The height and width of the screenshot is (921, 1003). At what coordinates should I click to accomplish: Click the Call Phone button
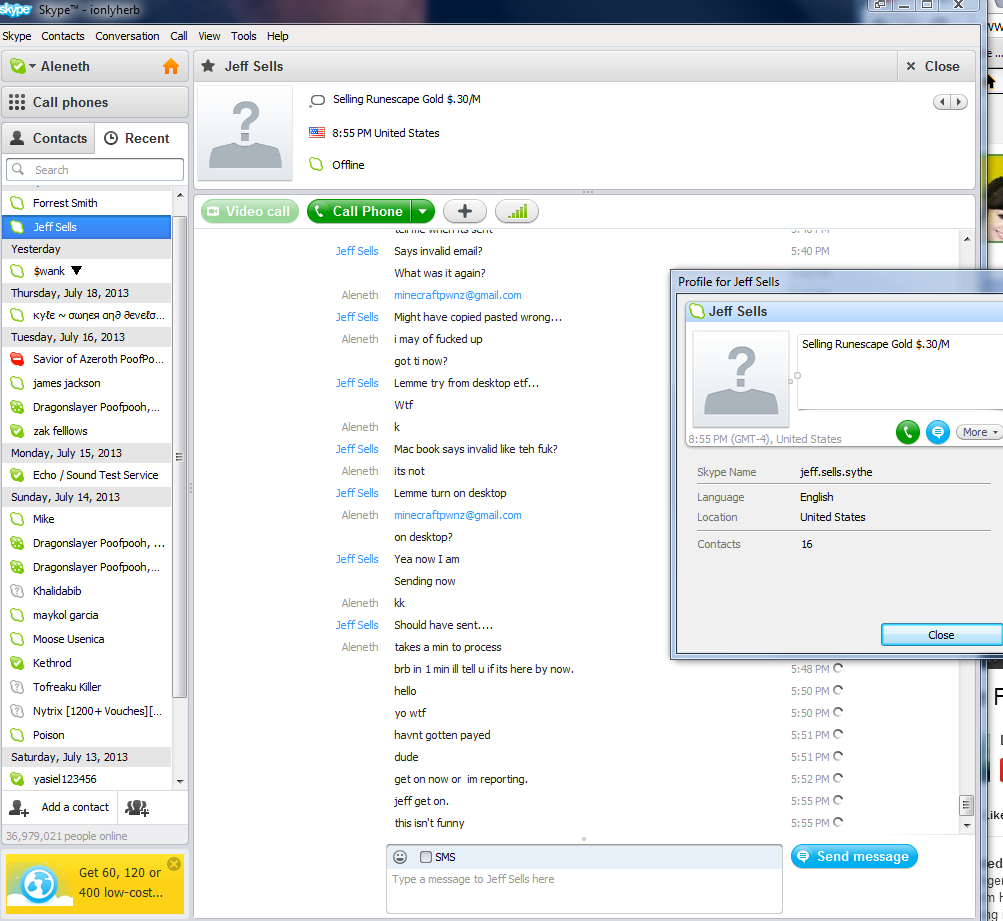pos(359,211)
